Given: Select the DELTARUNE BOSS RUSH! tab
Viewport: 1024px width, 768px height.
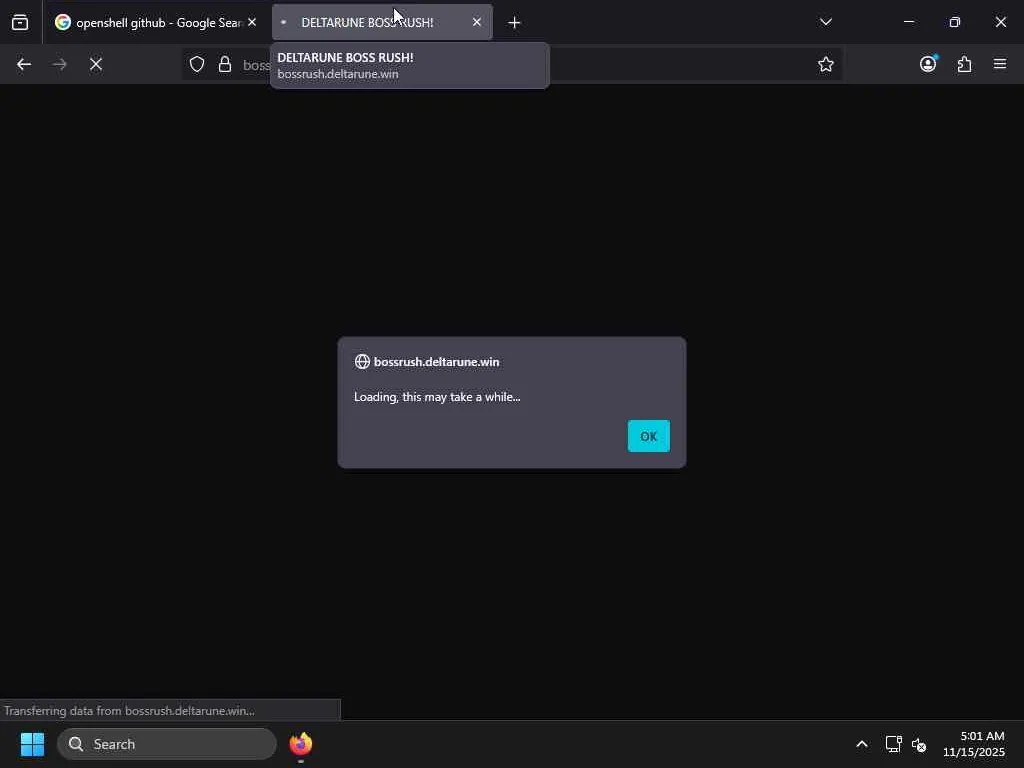Looking at the screenshot, I should pyautogui.click(x=382, y=22).
